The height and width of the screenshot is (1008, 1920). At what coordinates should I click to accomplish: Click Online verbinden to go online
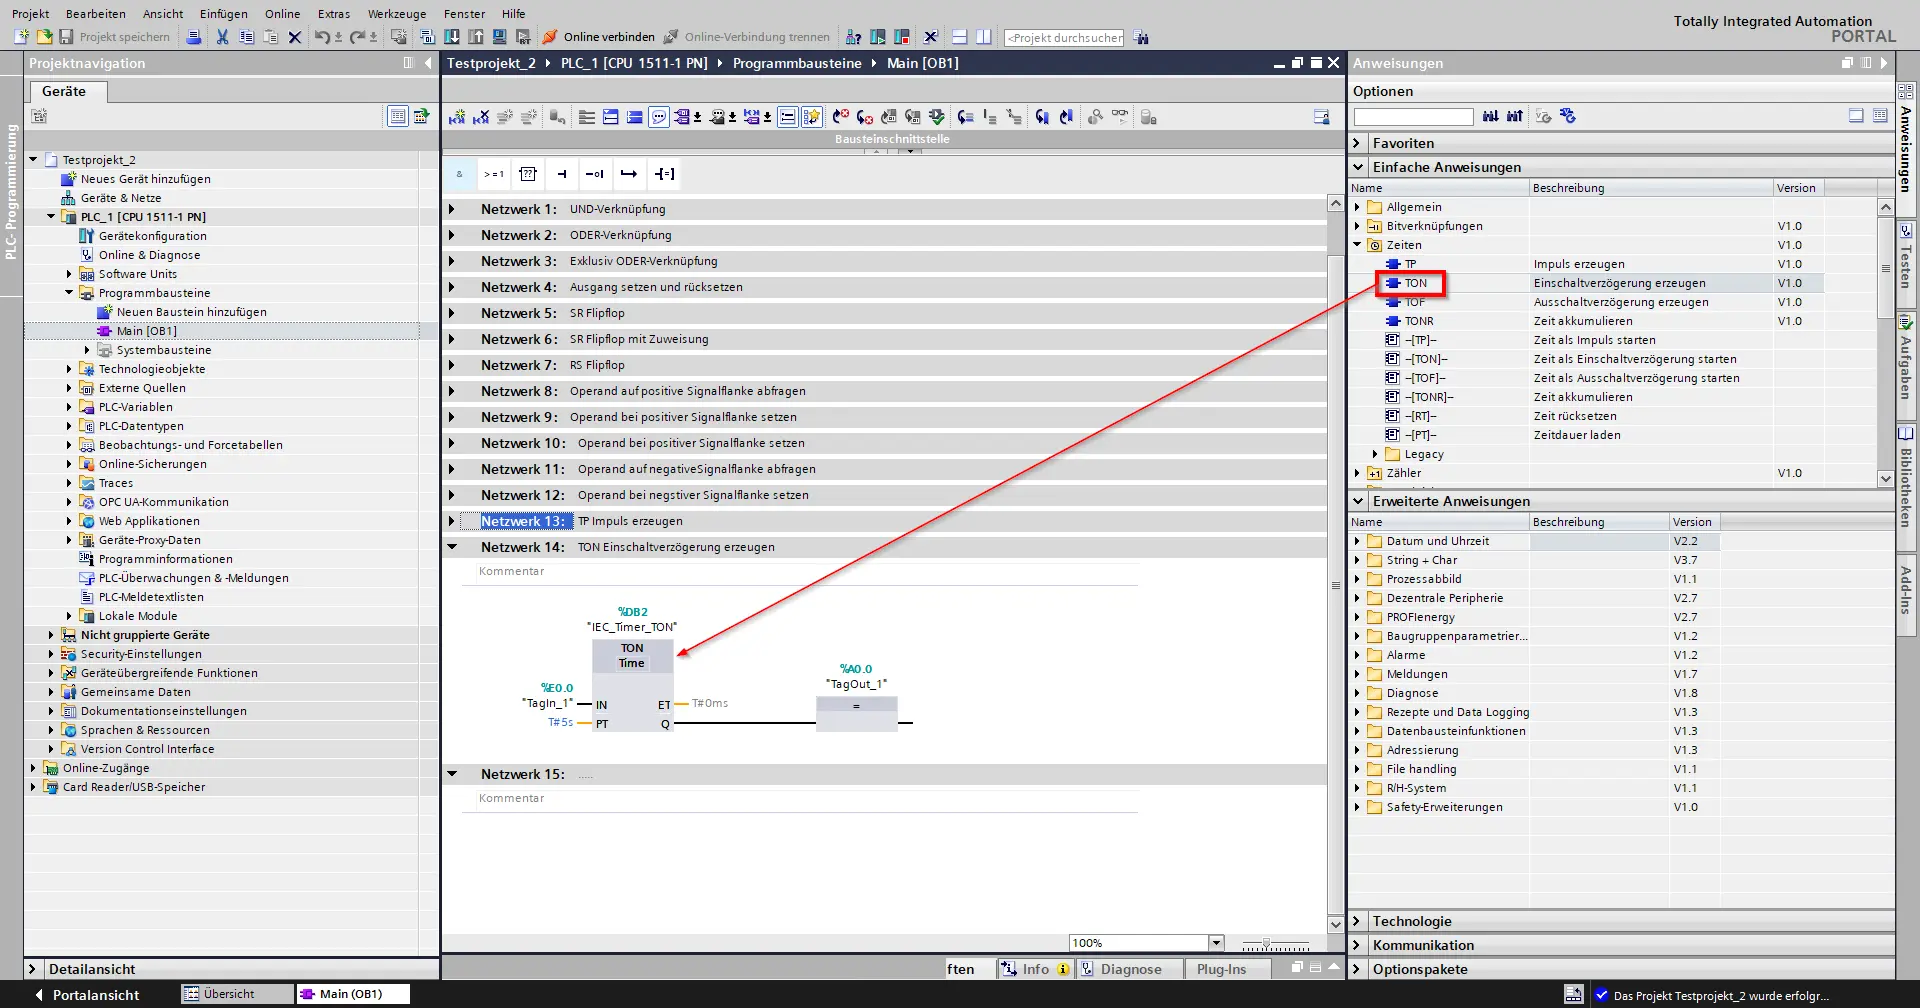tap(598, 37)
